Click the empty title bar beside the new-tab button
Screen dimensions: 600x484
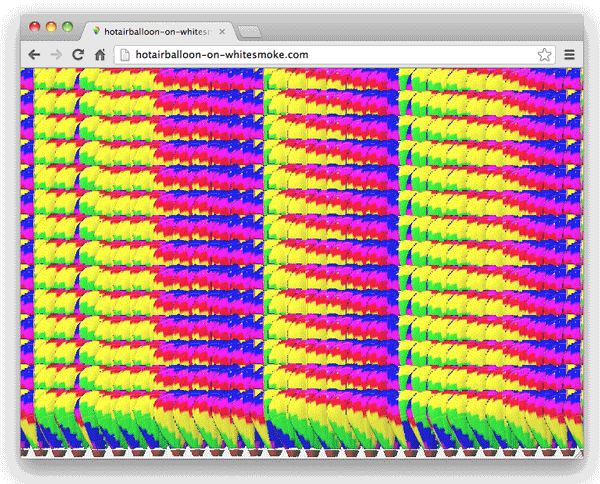421,29
